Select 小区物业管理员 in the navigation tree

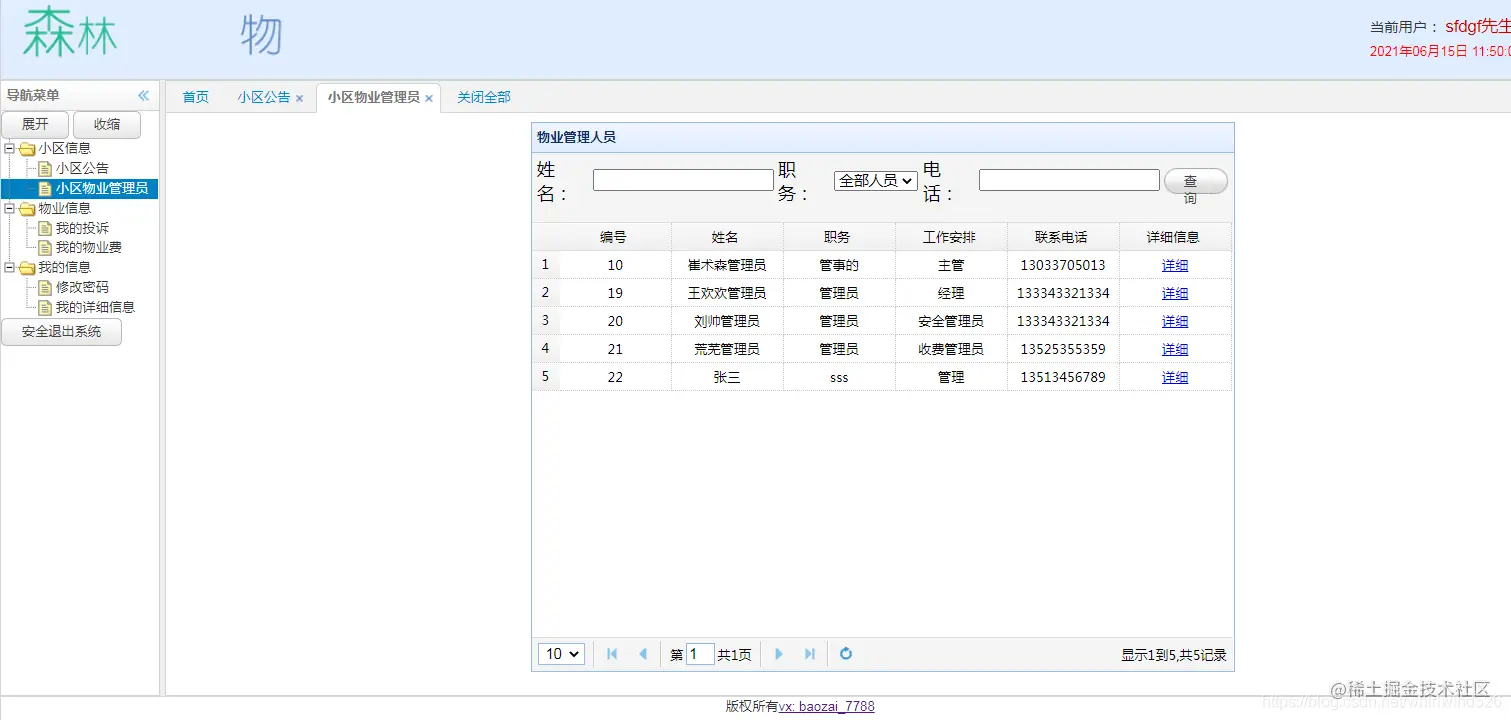[102, 188]
